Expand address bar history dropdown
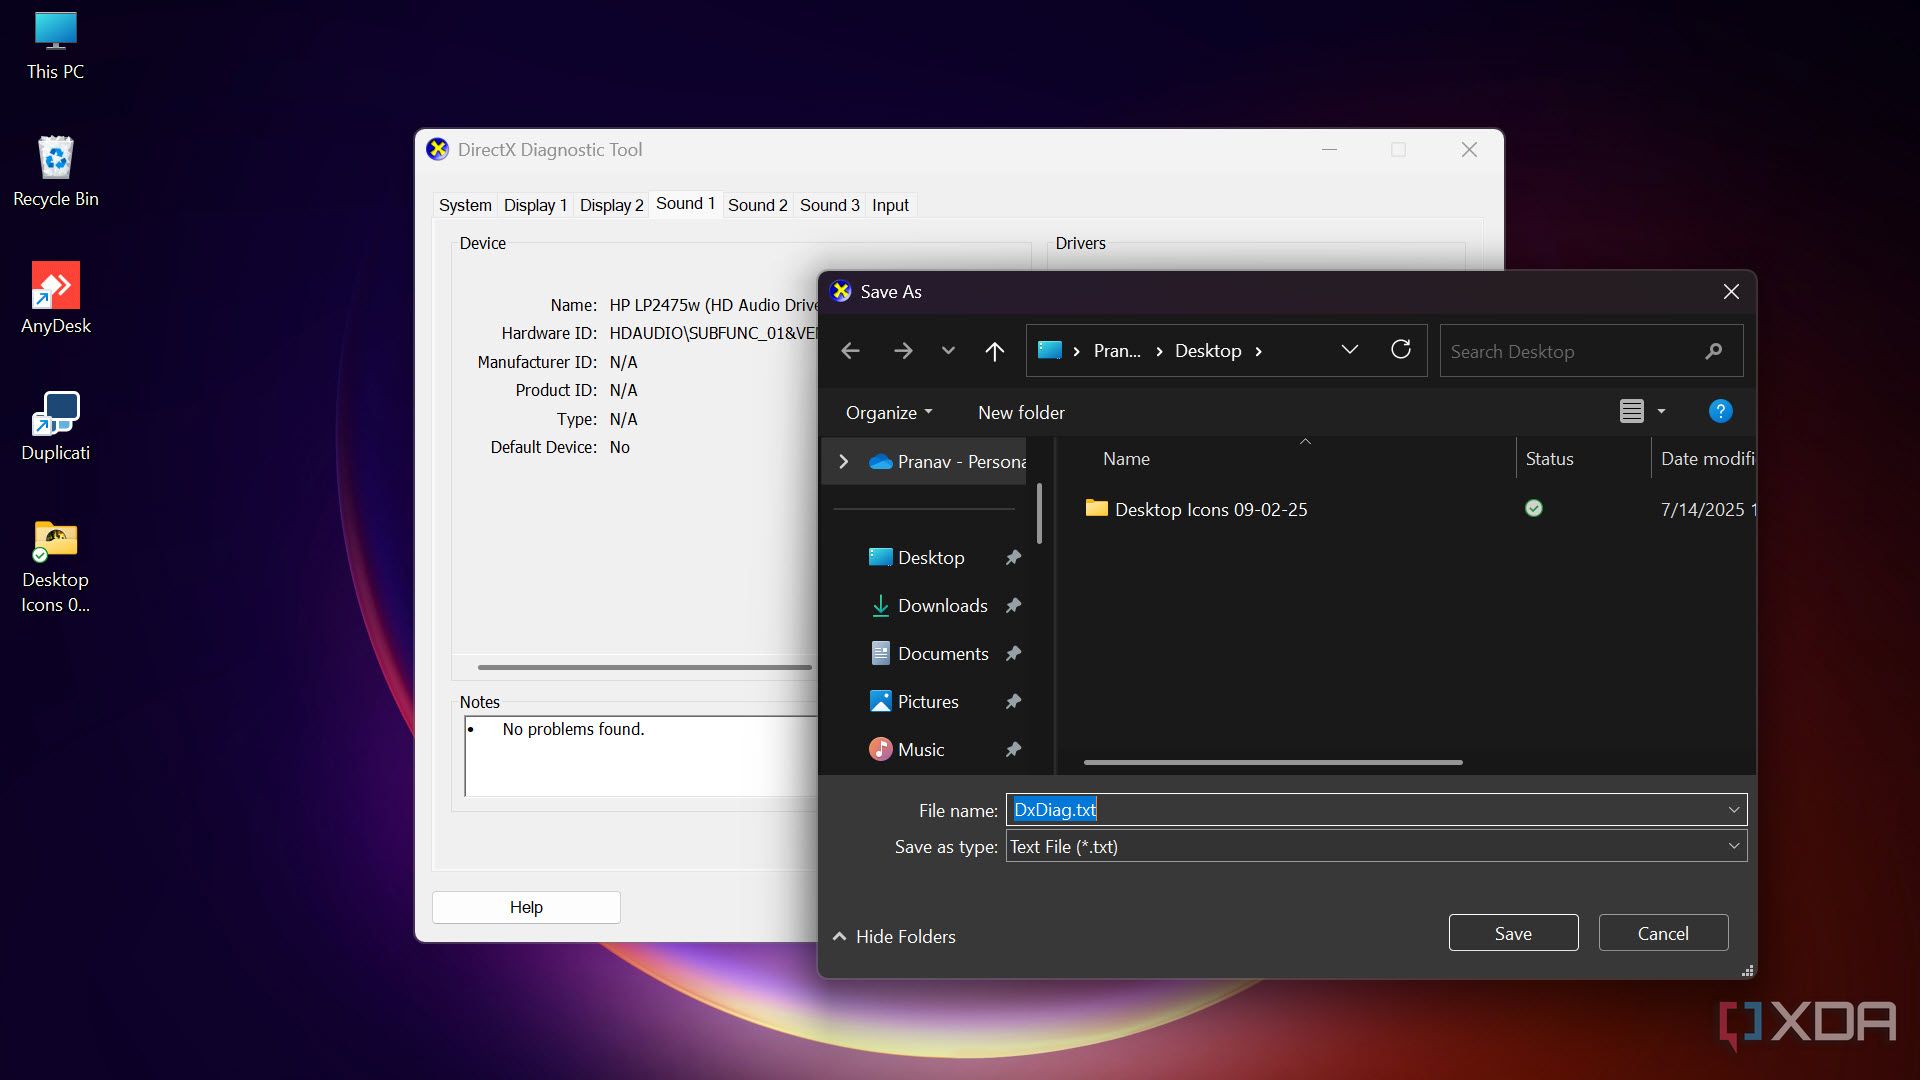Screen dimensions: 1920x1080 1350,350
